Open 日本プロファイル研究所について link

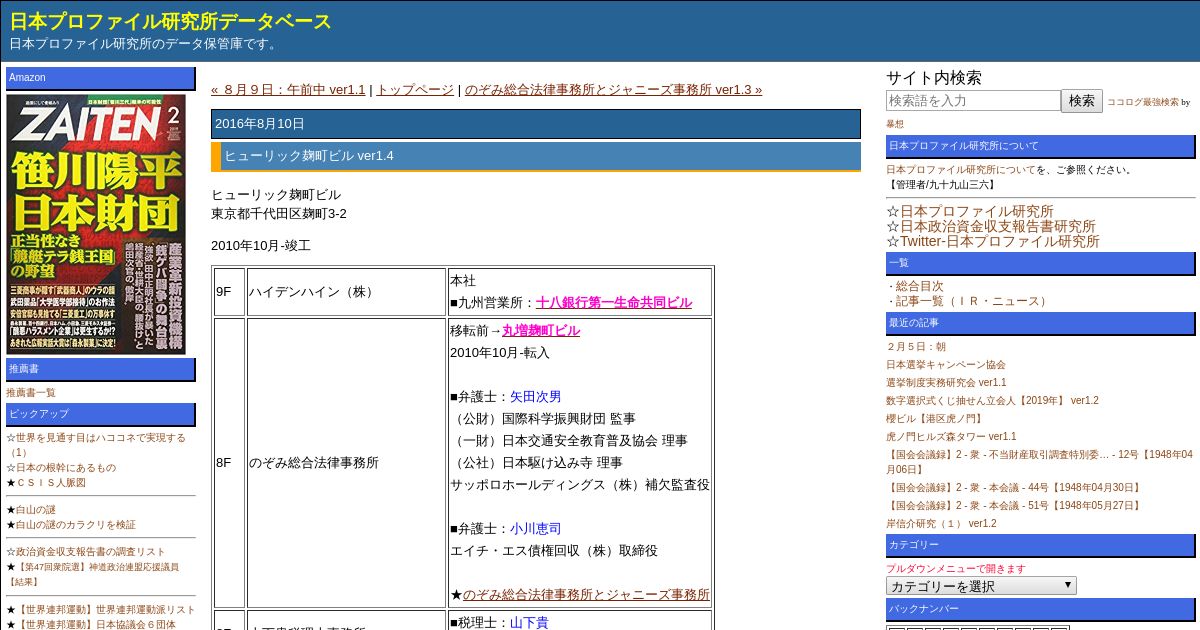pos(960,169)
